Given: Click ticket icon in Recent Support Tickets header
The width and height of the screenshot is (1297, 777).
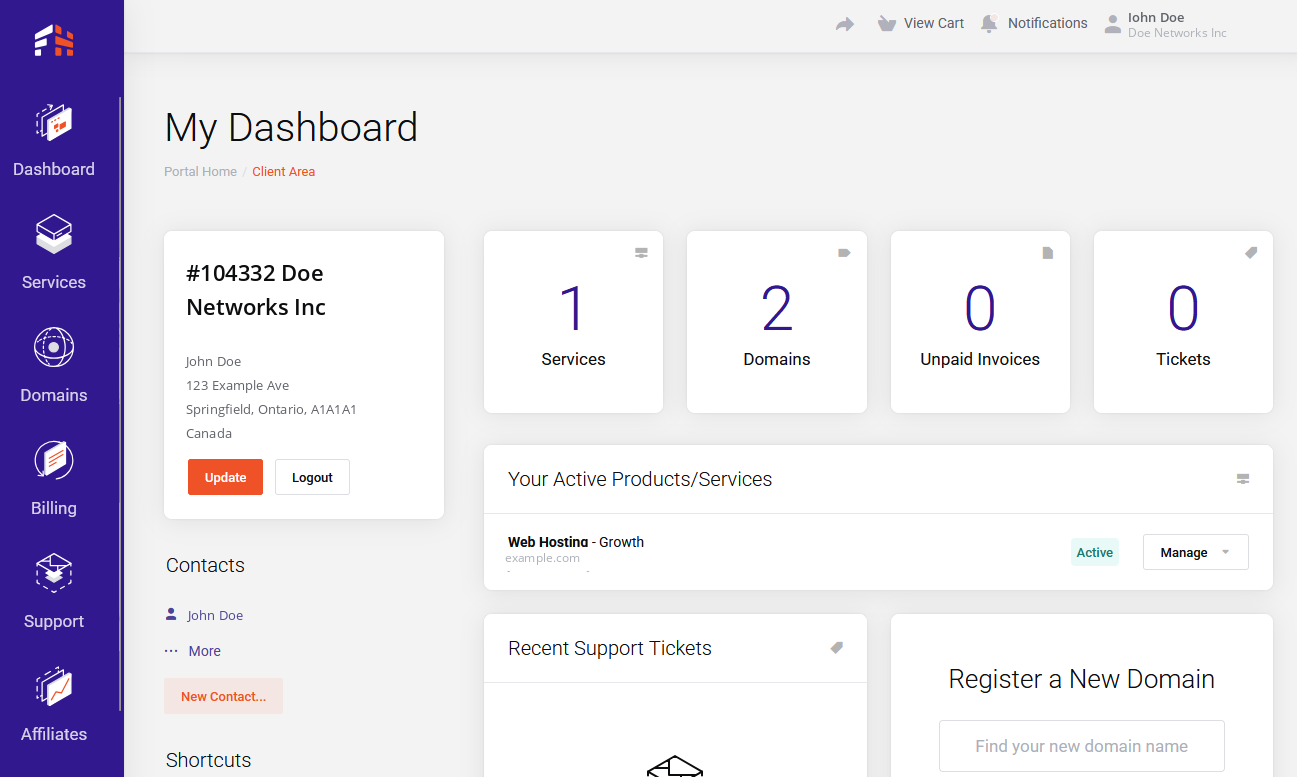Looking at the screenshot, I should 837,648.
